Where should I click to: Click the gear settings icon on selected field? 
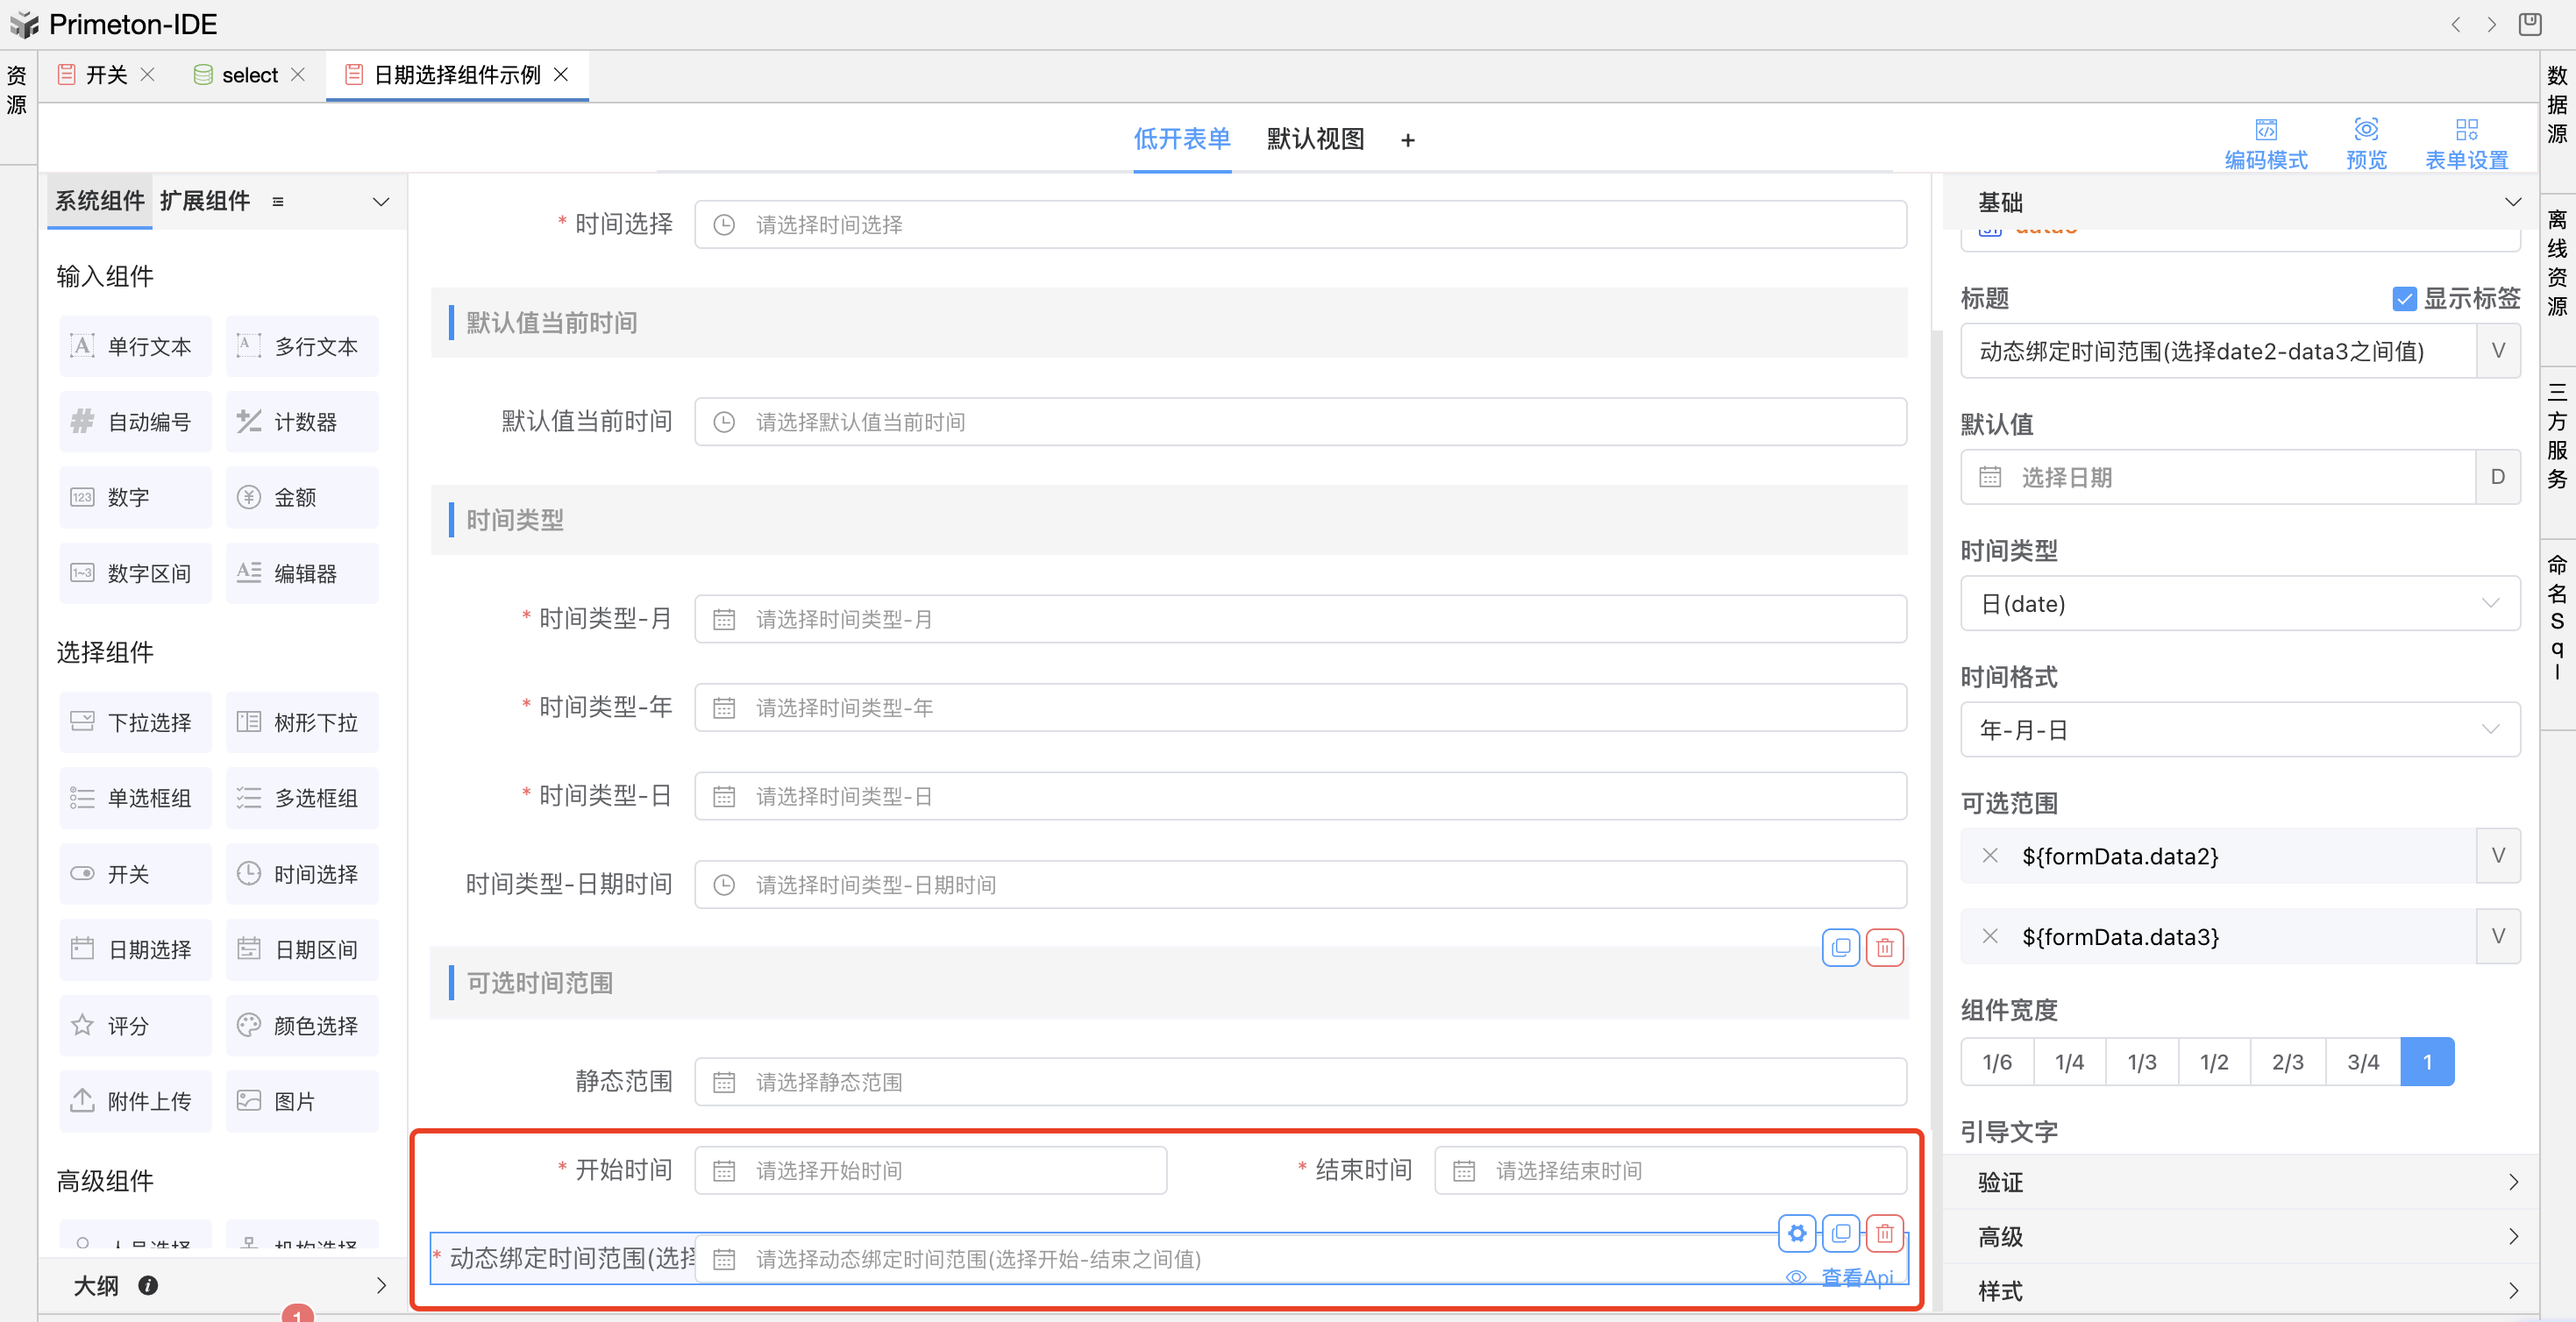click(x=1796, y=1233)
